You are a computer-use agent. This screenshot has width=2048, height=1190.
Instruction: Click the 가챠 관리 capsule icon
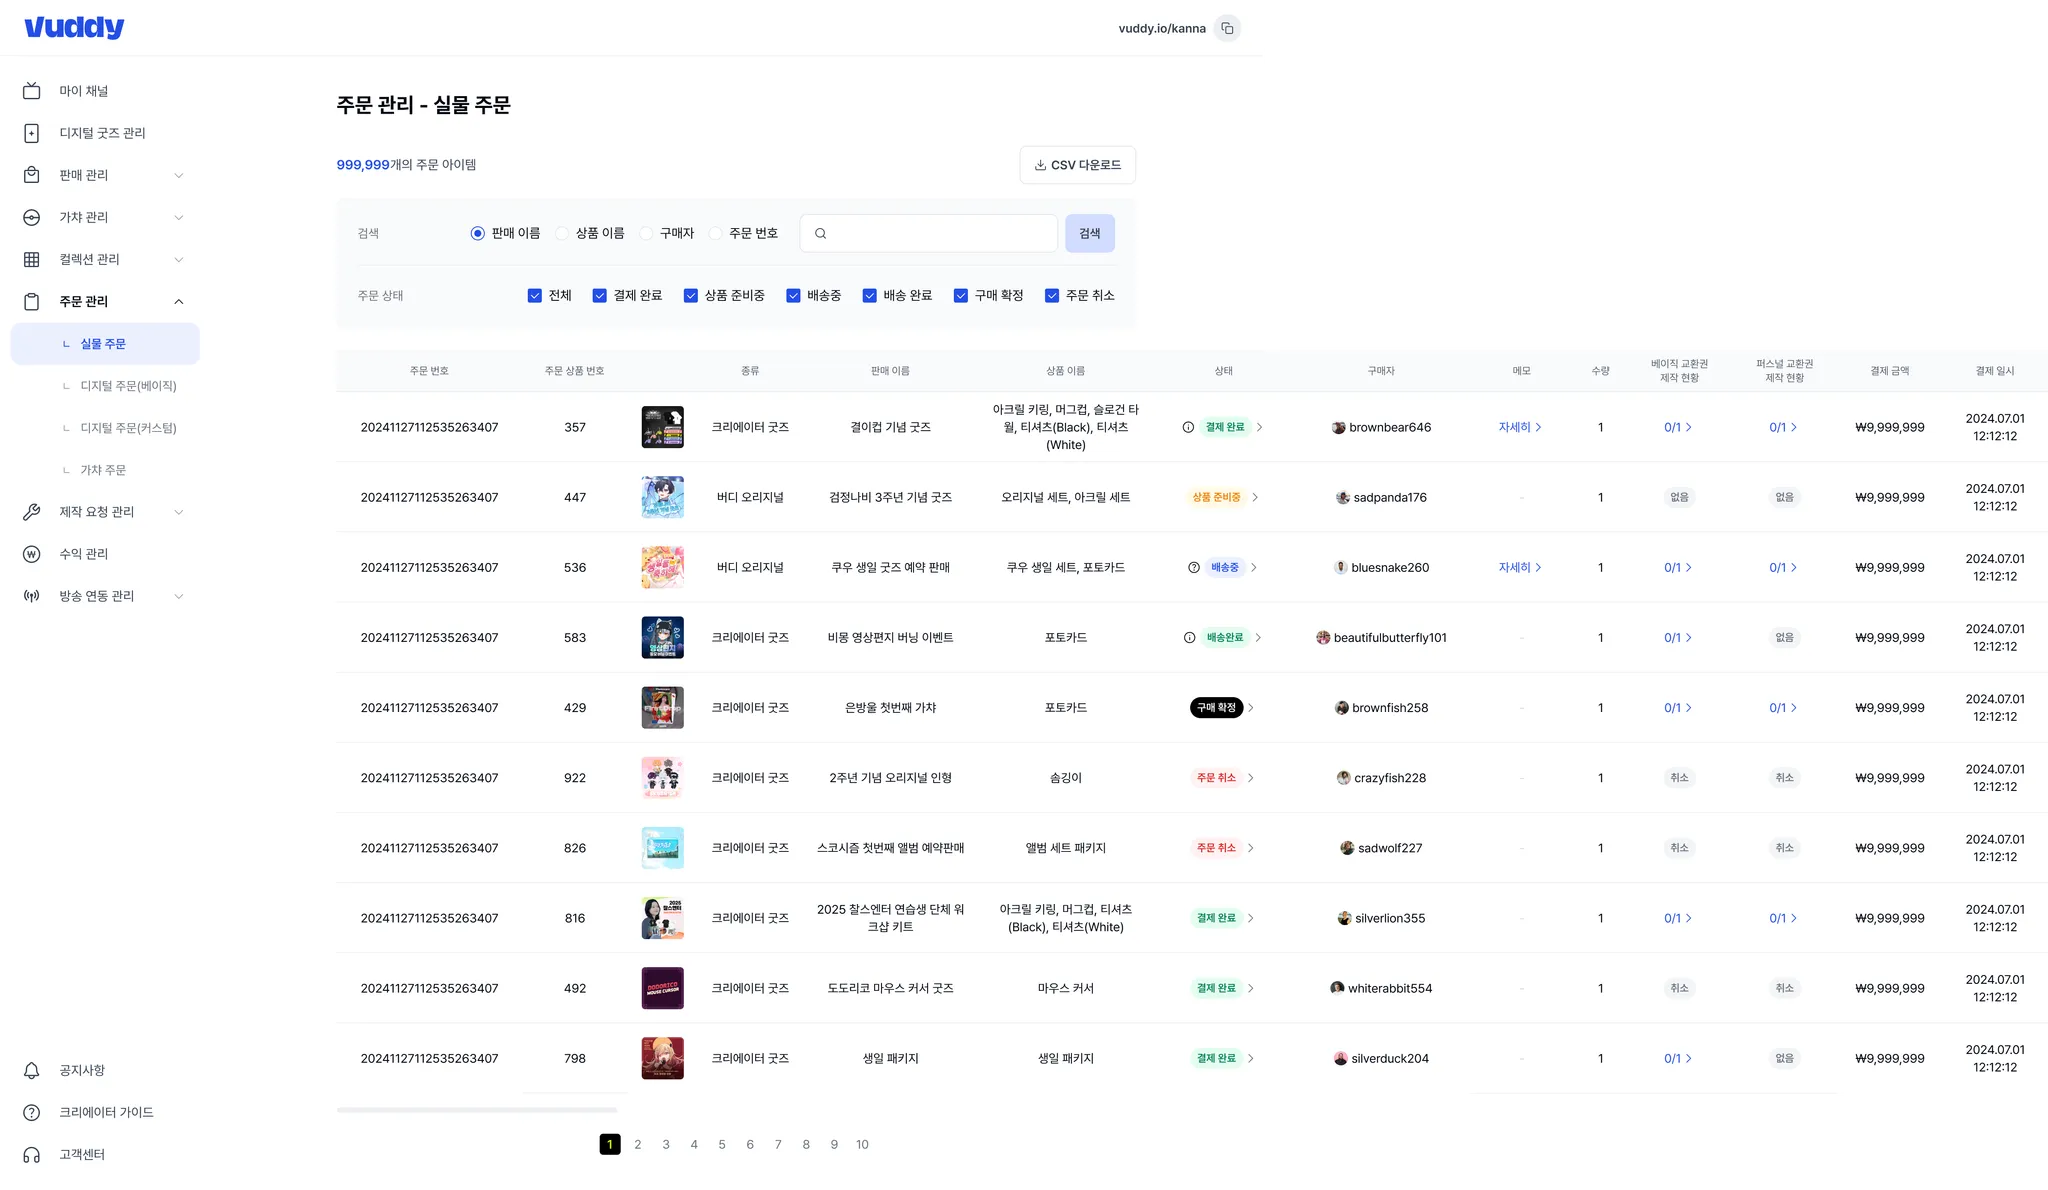(x=32, y=217)
